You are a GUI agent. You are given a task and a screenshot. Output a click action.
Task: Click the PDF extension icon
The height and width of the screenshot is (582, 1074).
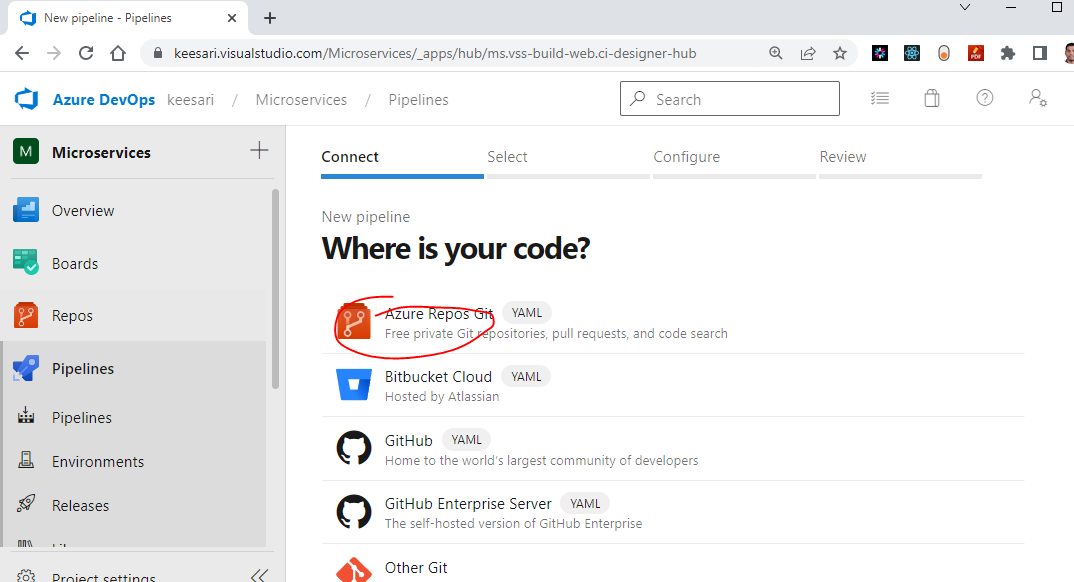pos(975,53)
